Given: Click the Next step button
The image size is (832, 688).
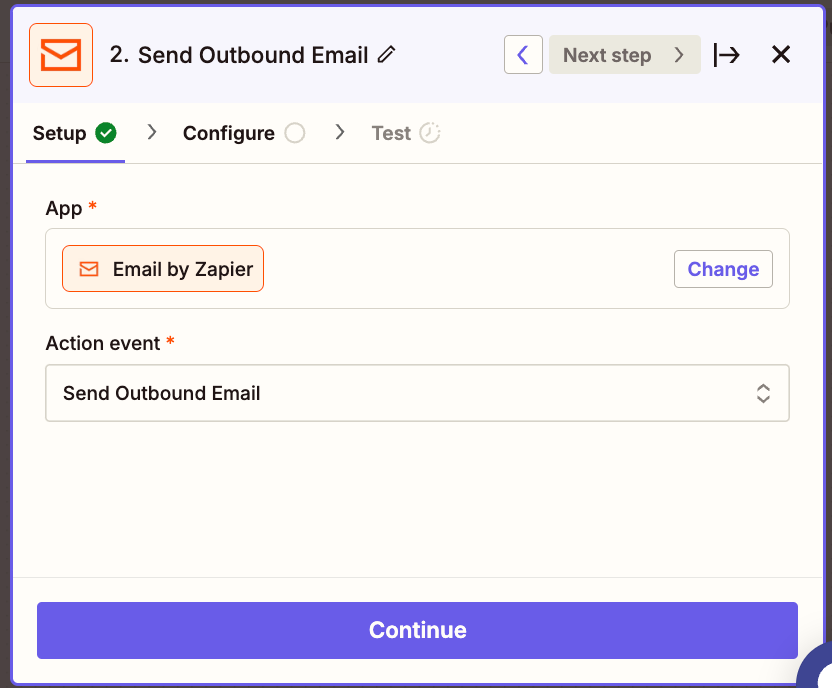Looking at the screenshot, I should pos(624,55).
